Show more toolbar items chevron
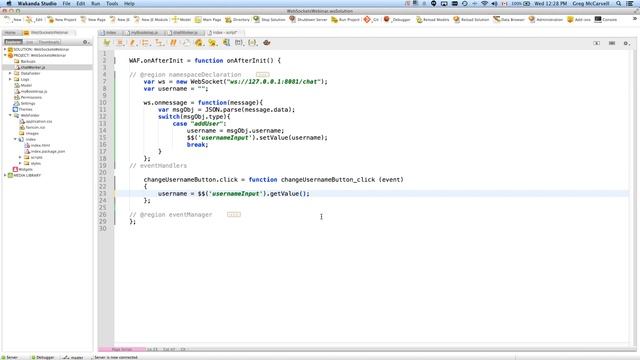Viewport: 640px width, 360px height. 635,19
